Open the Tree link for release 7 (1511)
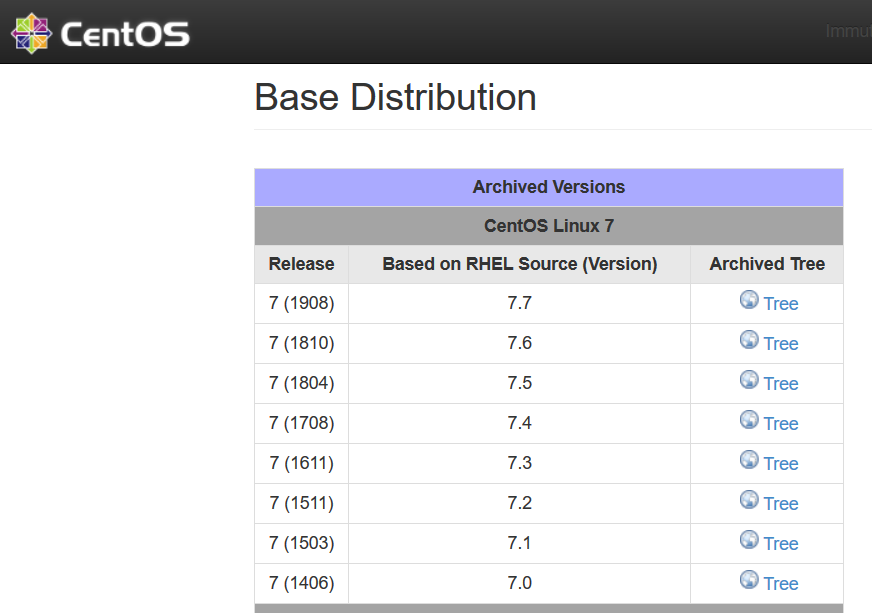Viewport: 872px width, 613px height. click(x=781, y=504)
